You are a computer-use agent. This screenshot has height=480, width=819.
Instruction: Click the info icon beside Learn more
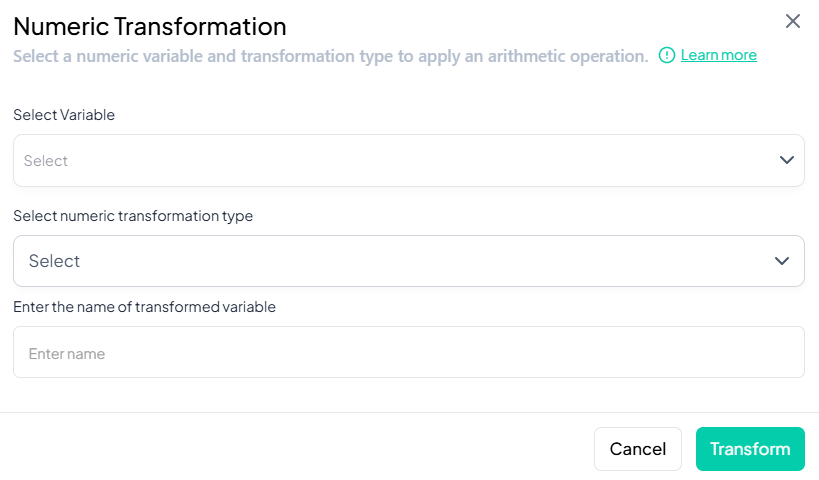click(x=667, y=55)
